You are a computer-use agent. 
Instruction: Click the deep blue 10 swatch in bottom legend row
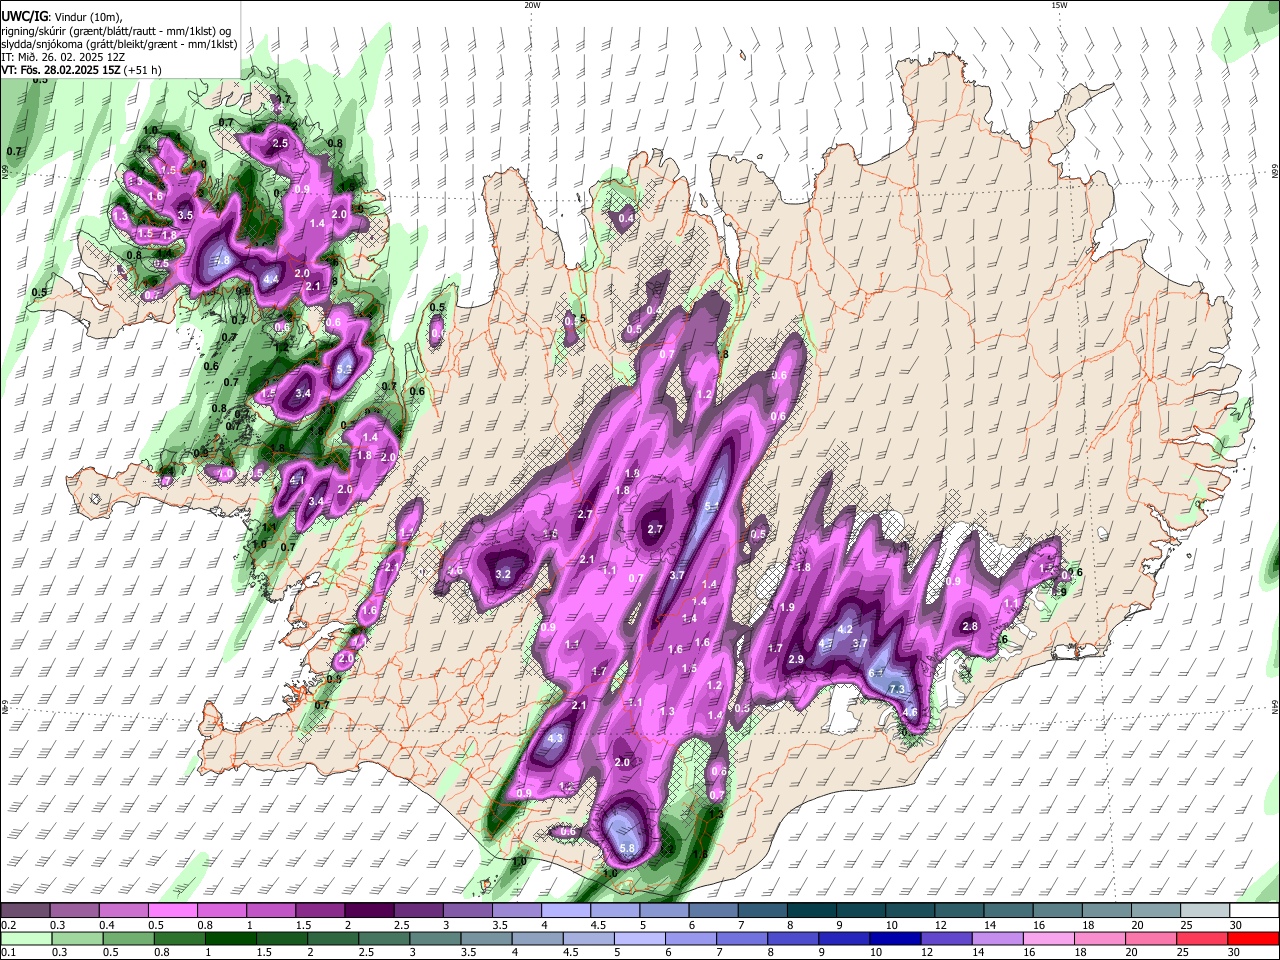pyautogui.click(x=896, y=938)
